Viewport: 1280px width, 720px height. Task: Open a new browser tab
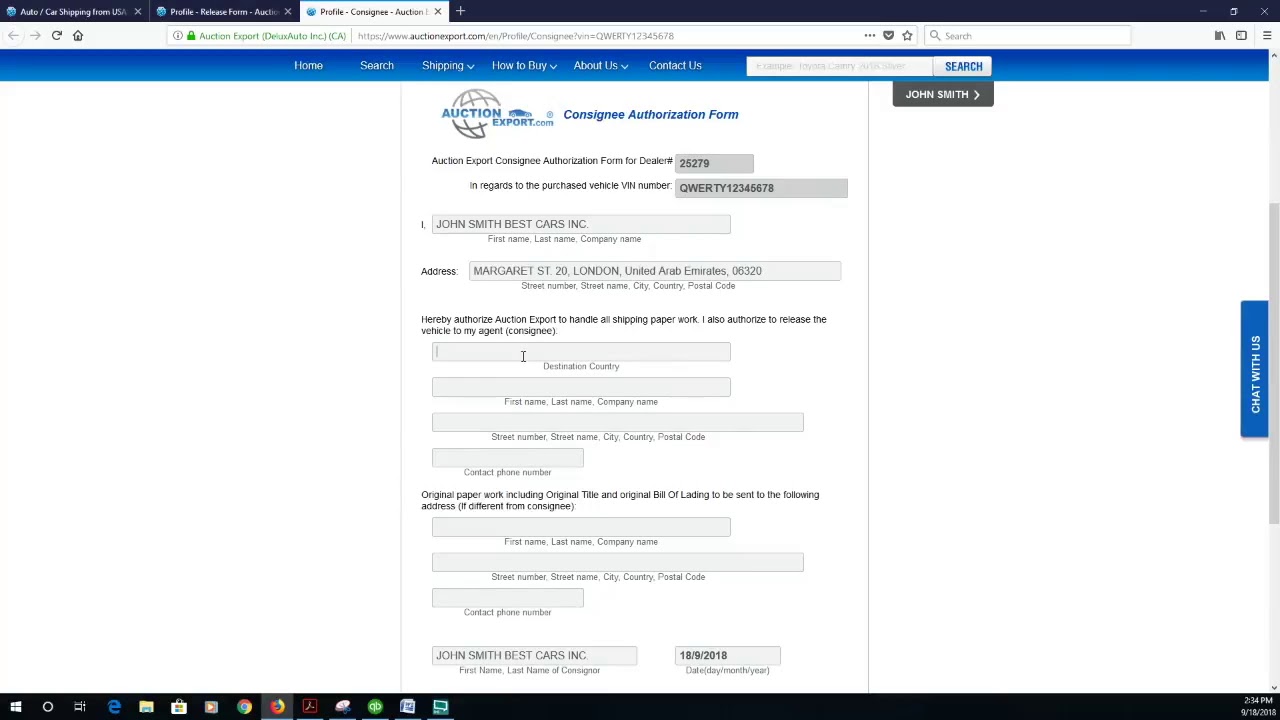(x=460, y=11)
